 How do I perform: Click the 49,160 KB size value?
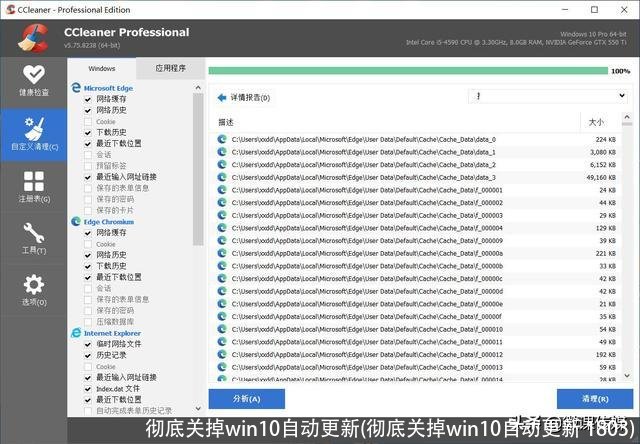click(601, 178)
